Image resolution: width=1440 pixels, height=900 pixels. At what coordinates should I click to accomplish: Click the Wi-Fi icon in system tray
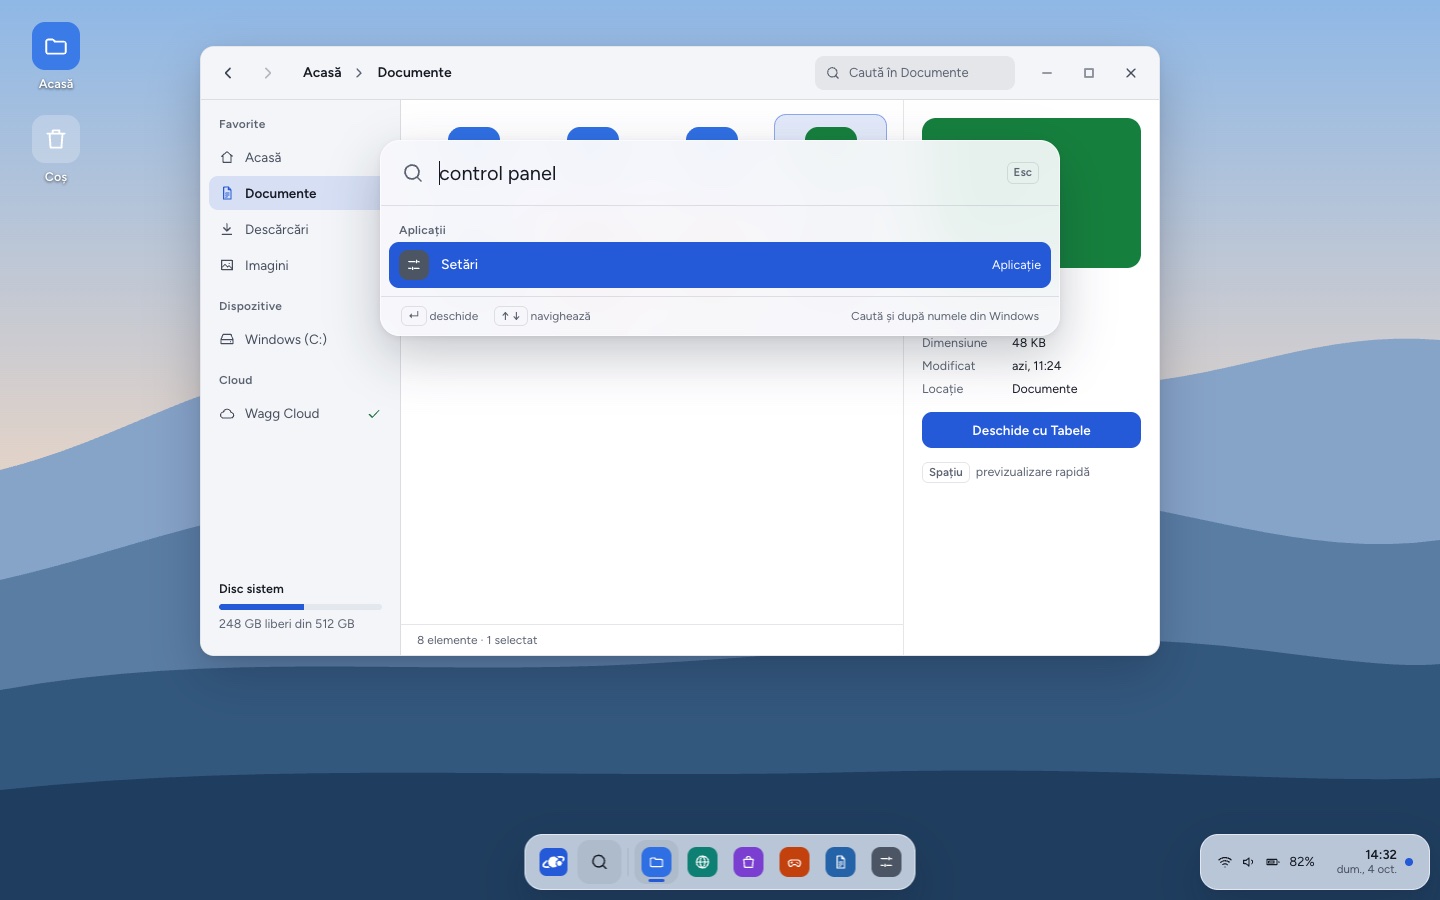[x=1224, y=862]
